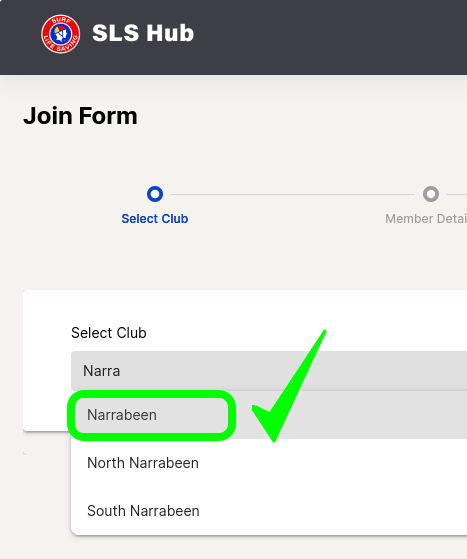Click the SLS Hub header title
The height and width of the screenshot is (559, 467).
pyautogui.click(x=143, y=33)
